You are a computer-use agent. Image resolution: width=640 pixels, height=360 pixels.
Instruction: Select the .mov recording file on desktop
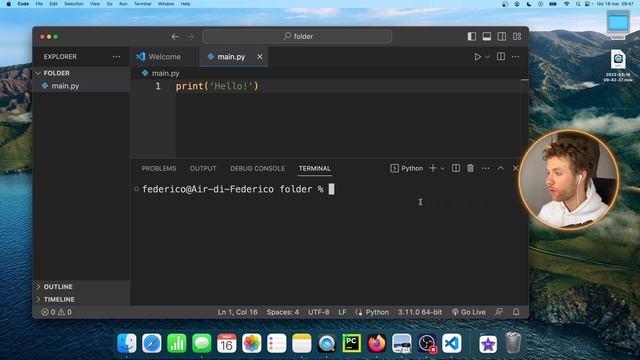click(618, 66)
